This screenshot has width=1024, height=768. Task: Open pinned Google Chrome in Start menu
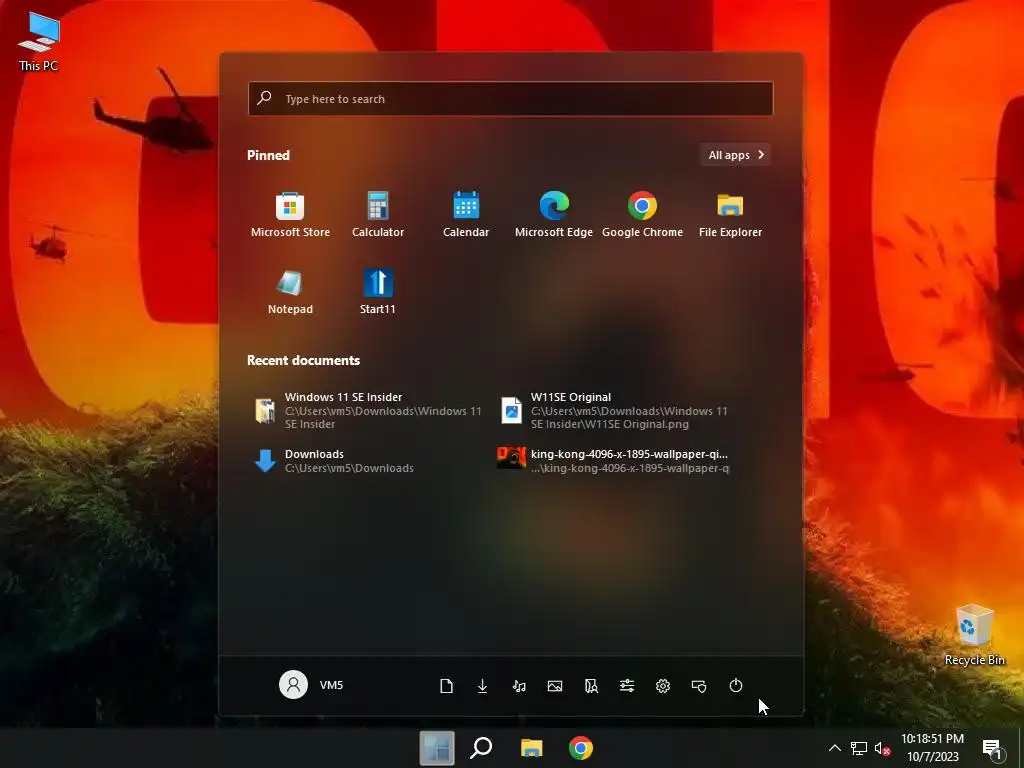pos(642,215)
